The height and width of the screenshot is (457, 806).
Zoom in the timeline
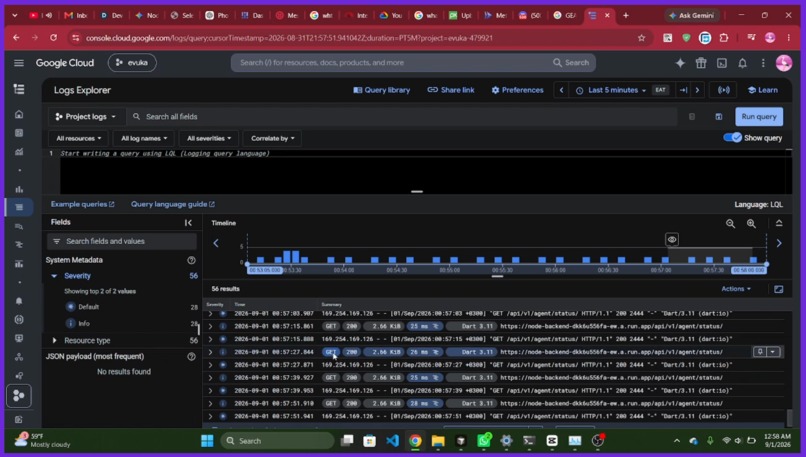tap(751, 224)
